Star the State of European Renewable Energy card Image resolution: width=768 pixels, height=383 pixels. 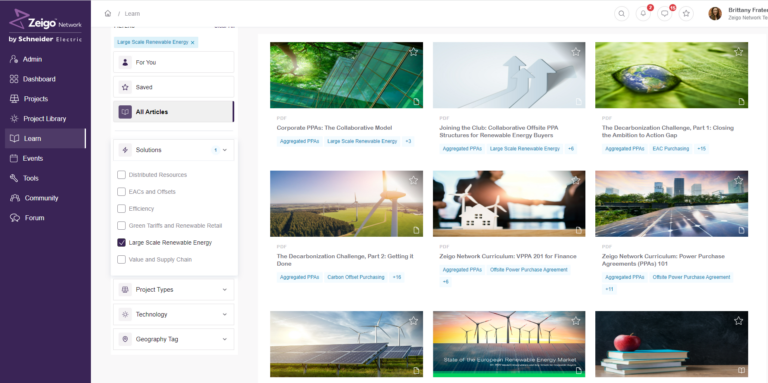[576, 321]
